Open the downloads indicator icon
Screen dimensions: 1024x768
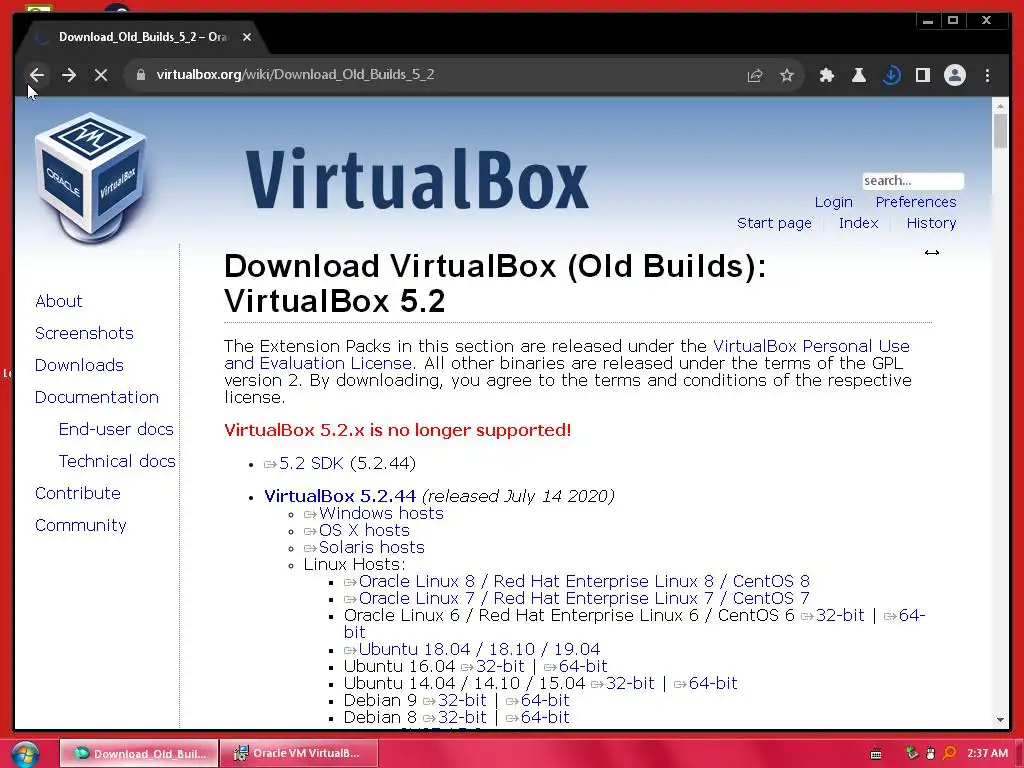[x=891, y=75]
